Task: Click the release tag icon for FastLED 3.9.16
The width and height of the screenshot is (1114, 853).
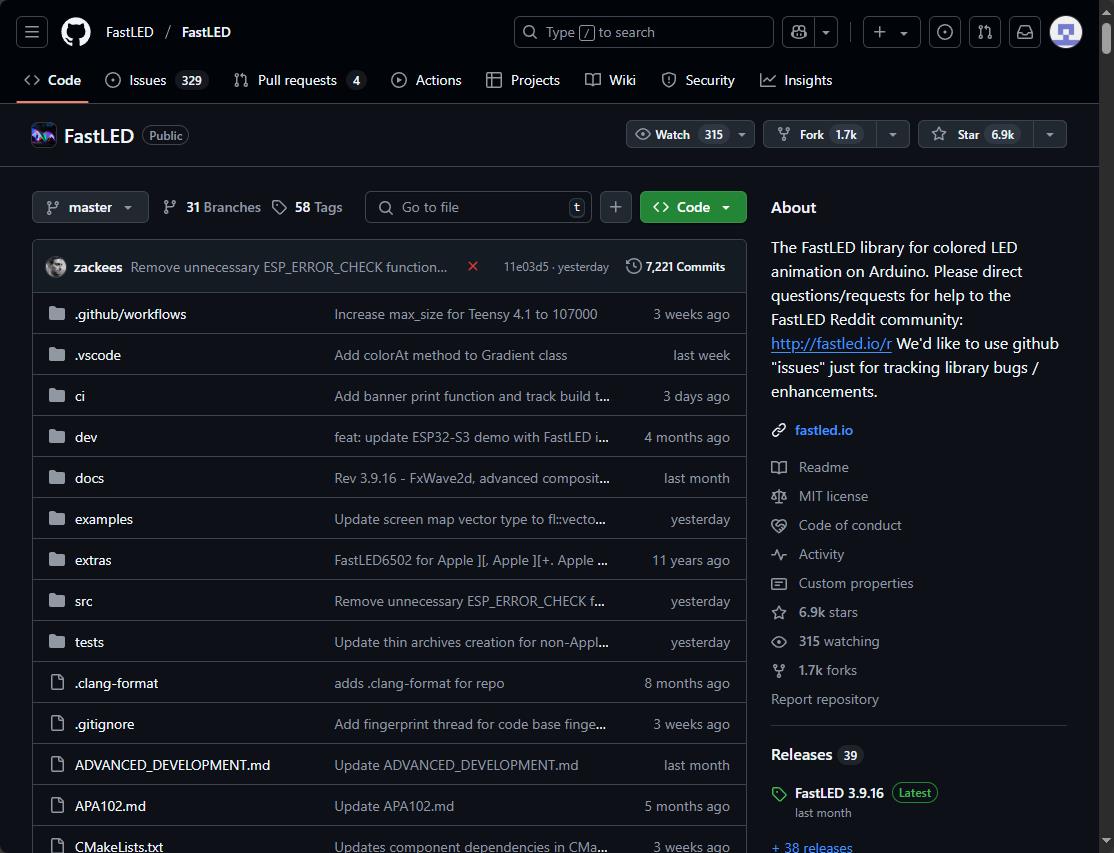Action: pyautogui.click(x=779, y=794)
